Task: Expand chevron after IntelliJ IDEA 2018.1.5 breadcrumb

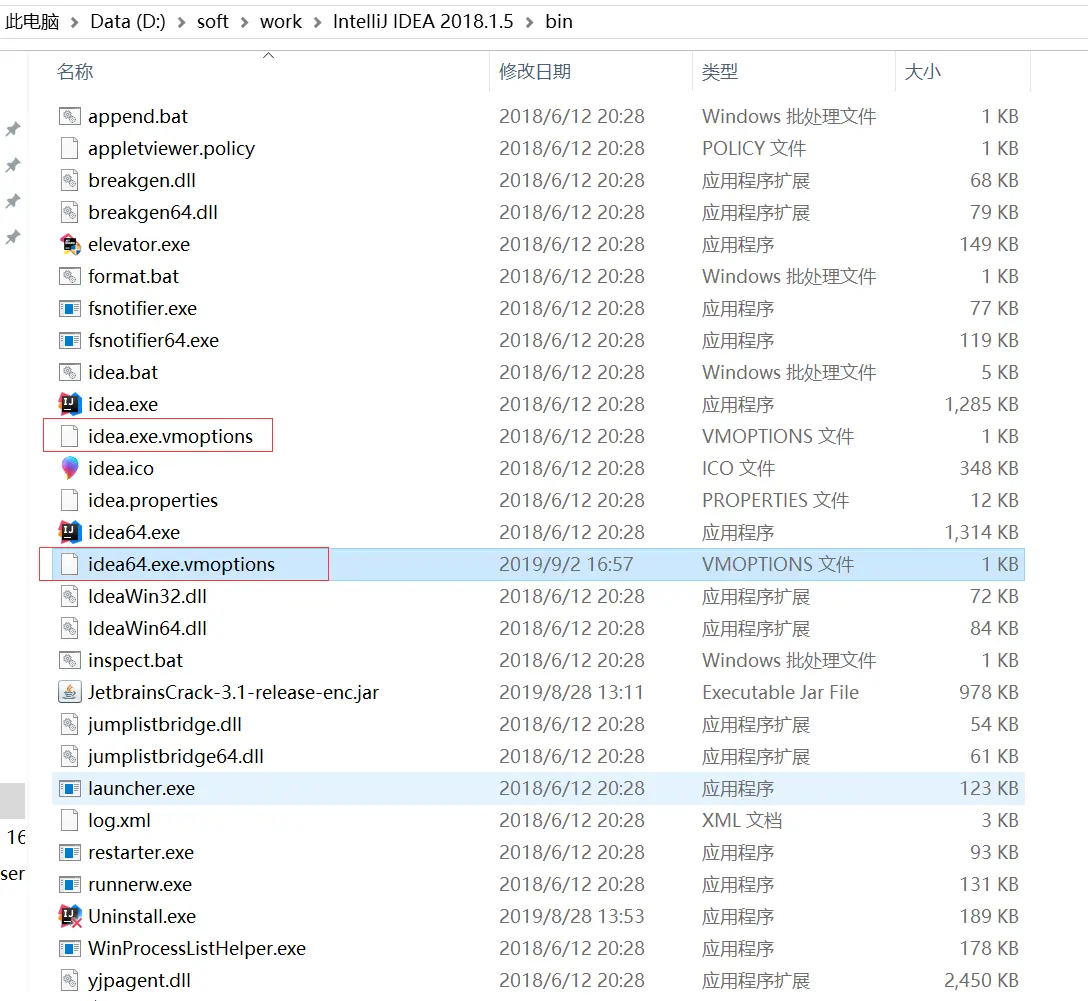Action: (x=529, y=23)
